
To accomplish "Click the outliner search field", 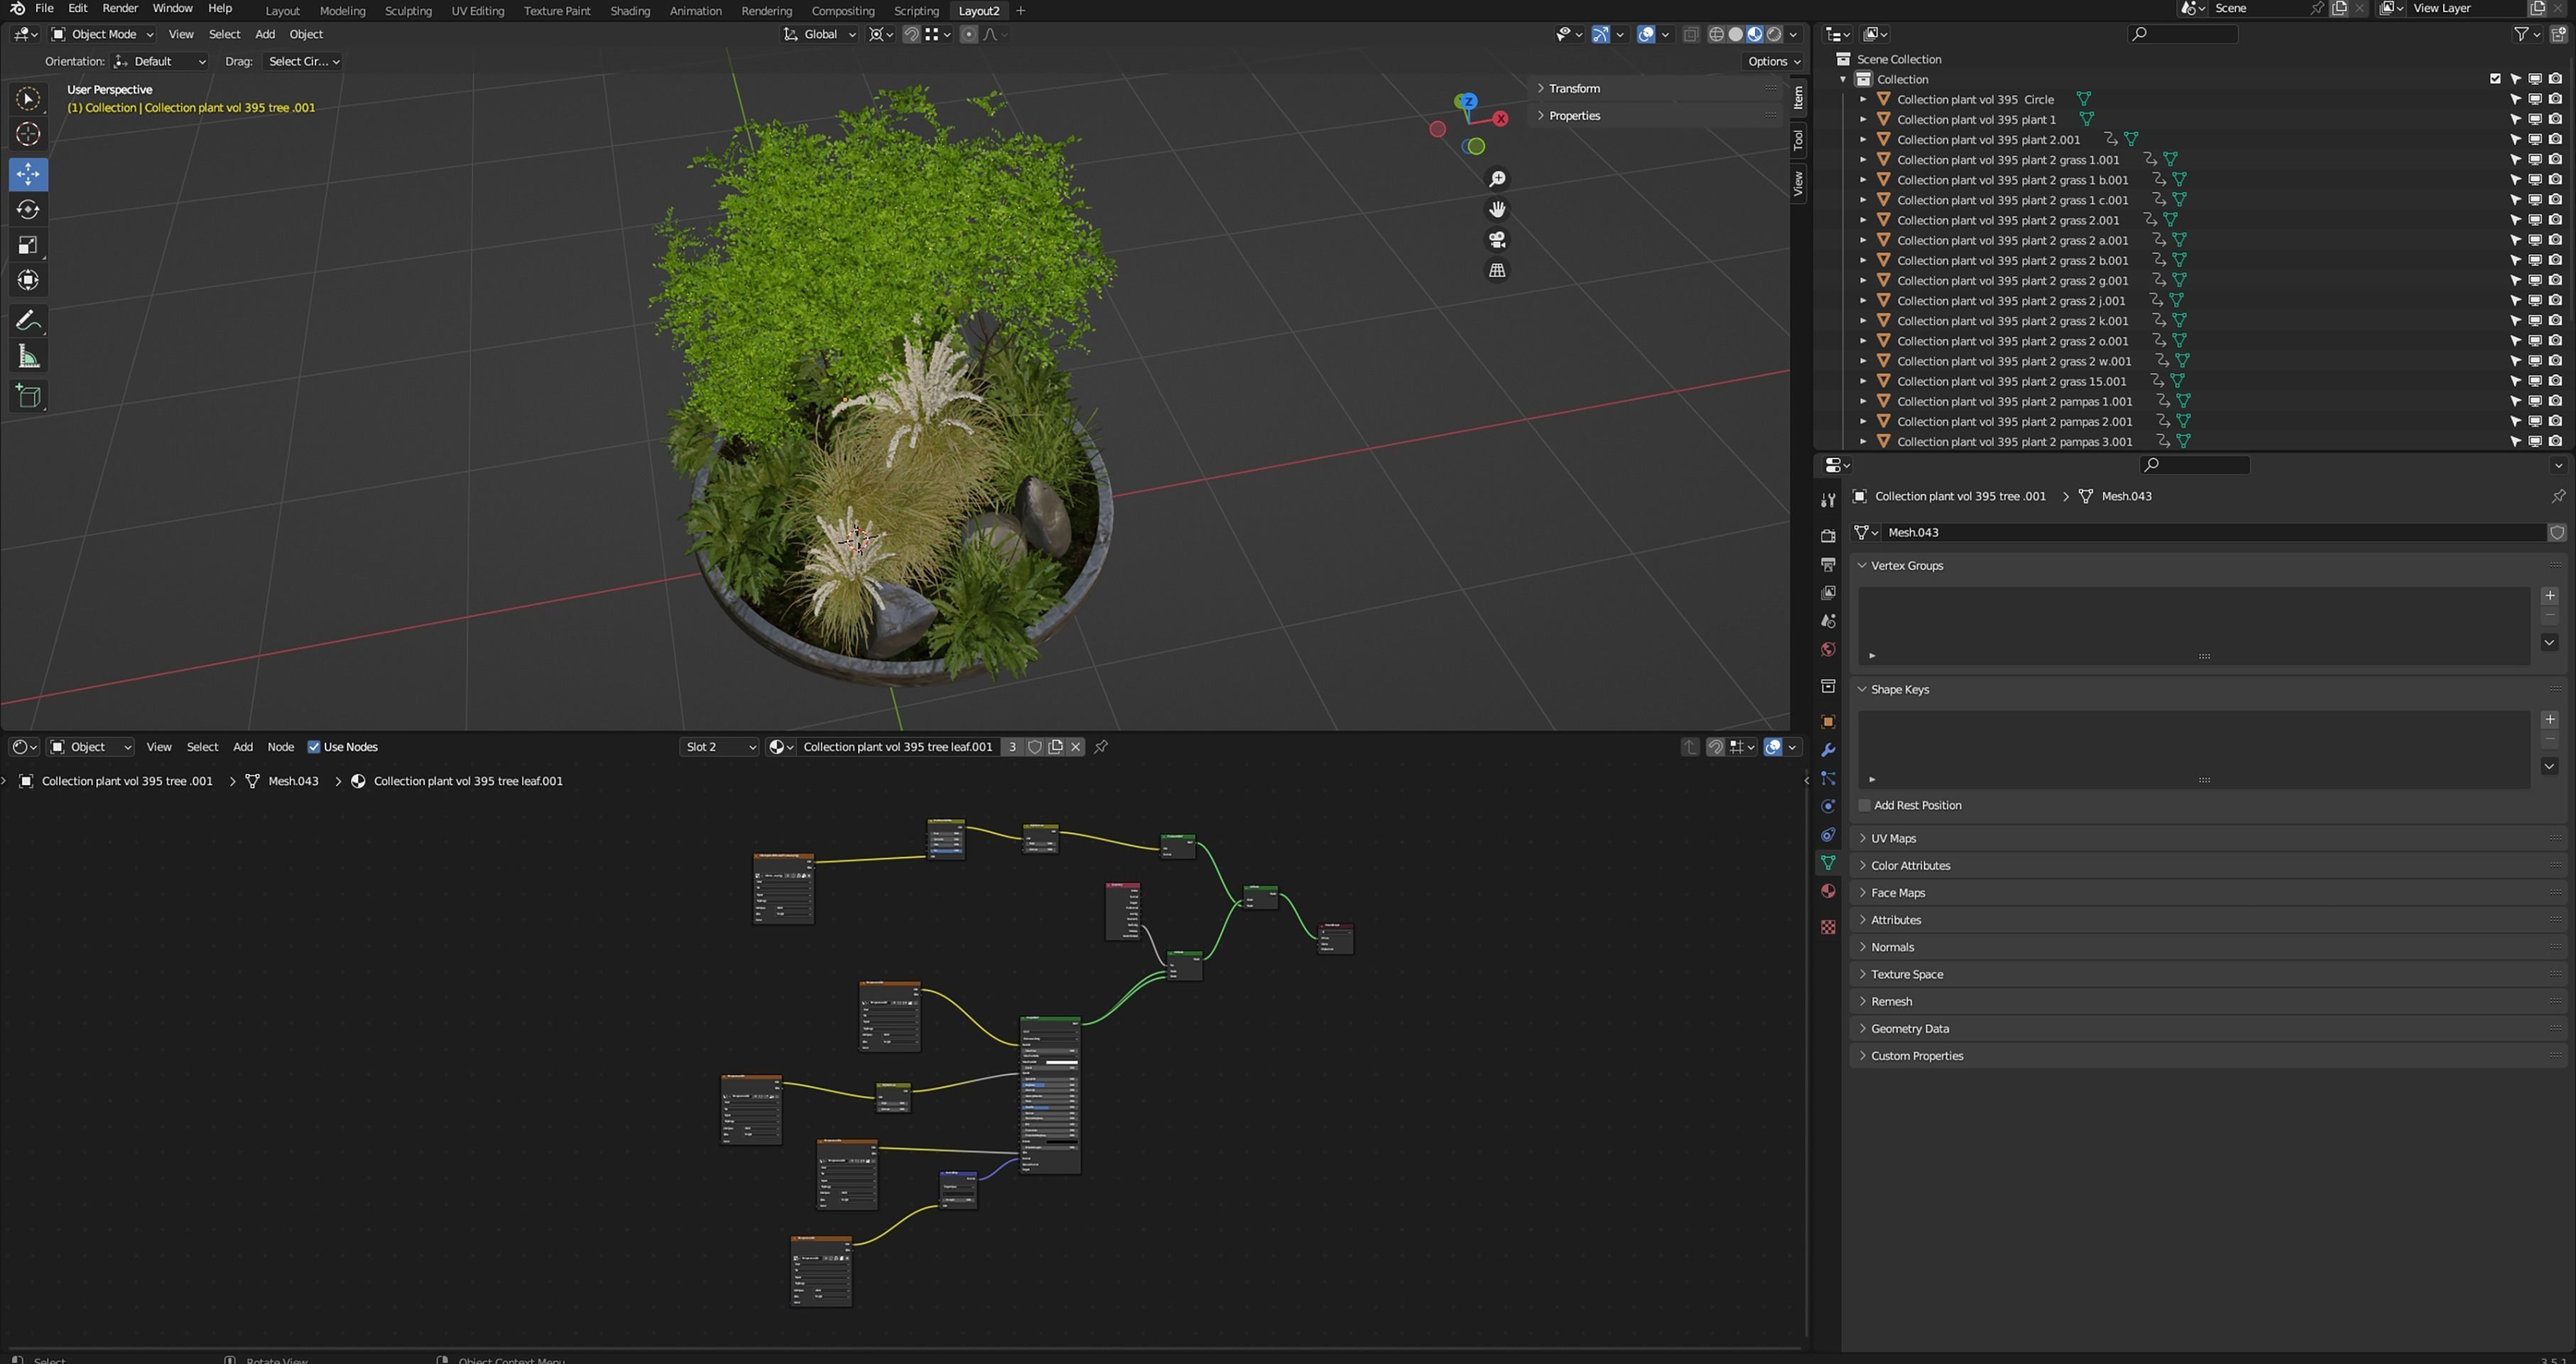I will pyautogui.click(x=2183, y=34).
